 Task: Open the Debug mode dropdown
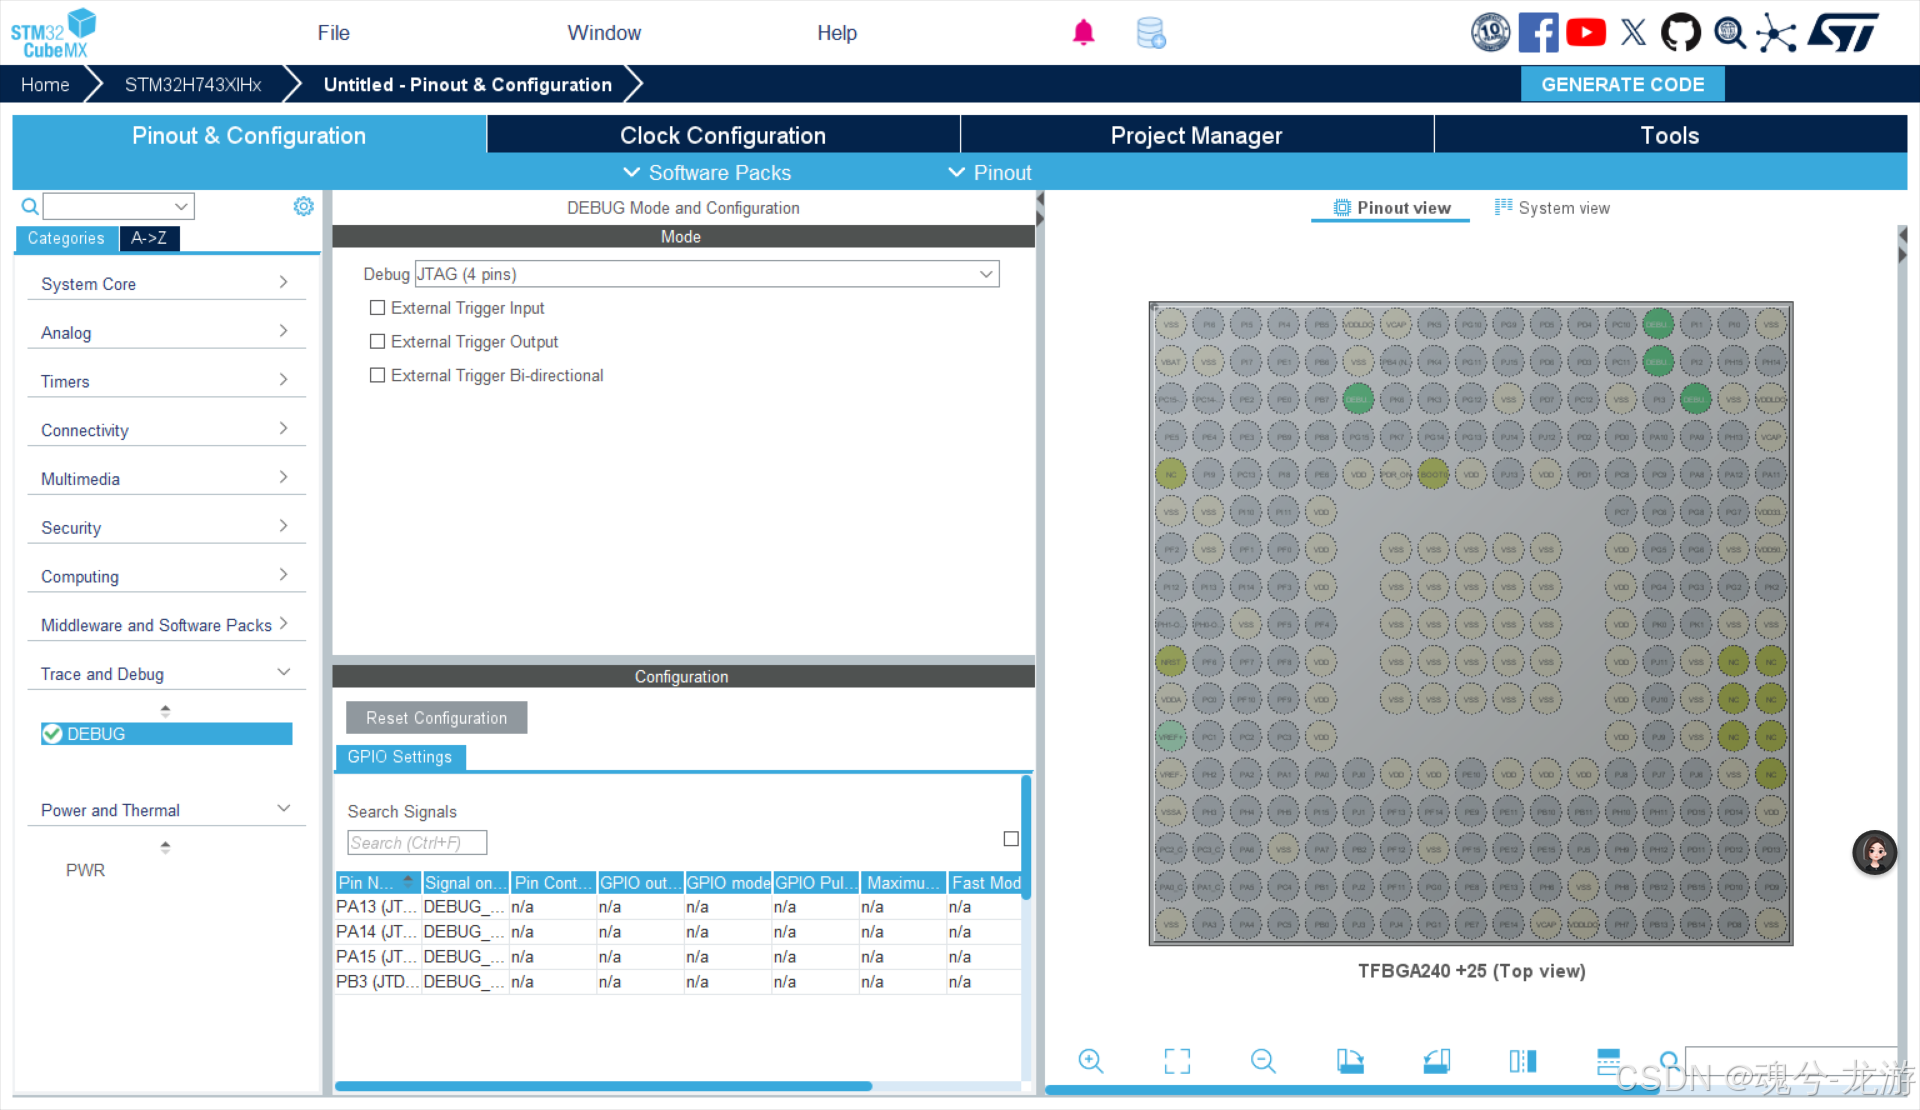click(706, 274)
